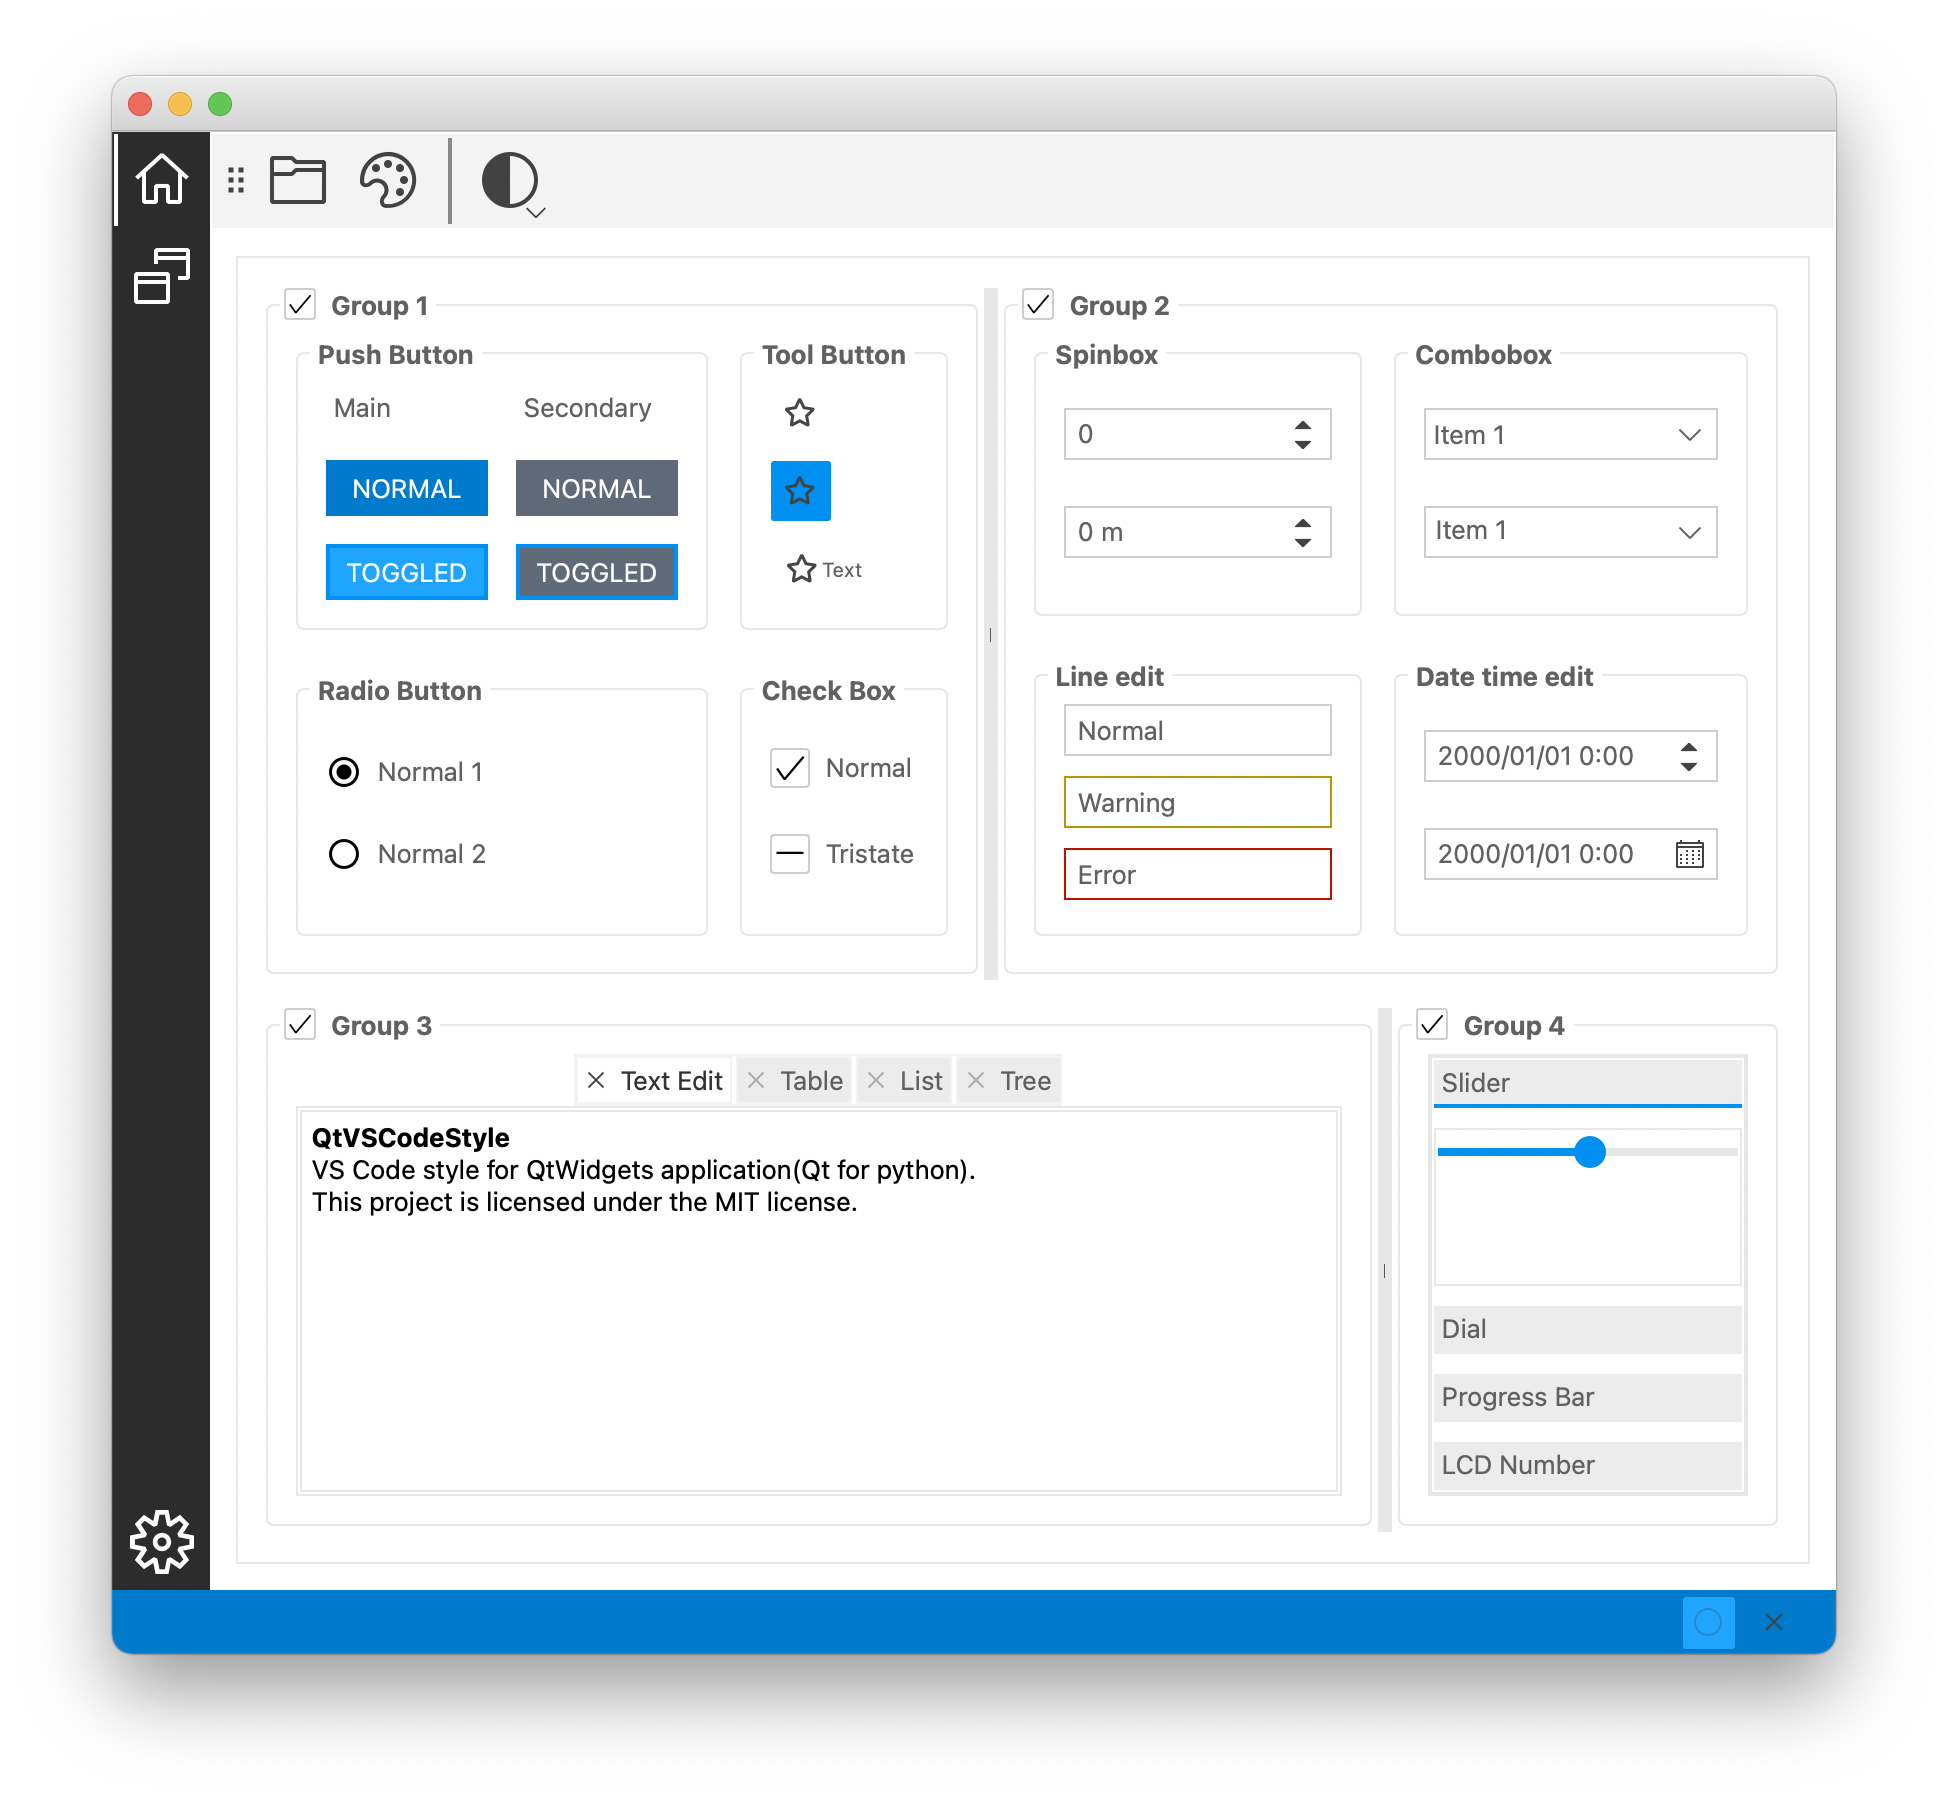Click the Warning line edit field
The height and width of the screenshot is (1802, 1948).
1197,803
